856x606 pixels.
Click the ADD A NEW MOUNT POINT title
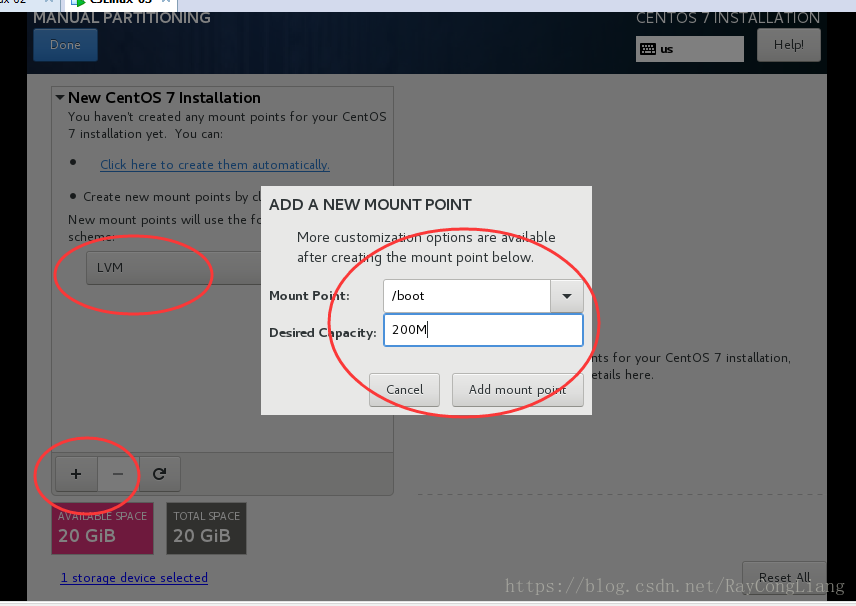(370, 205)
